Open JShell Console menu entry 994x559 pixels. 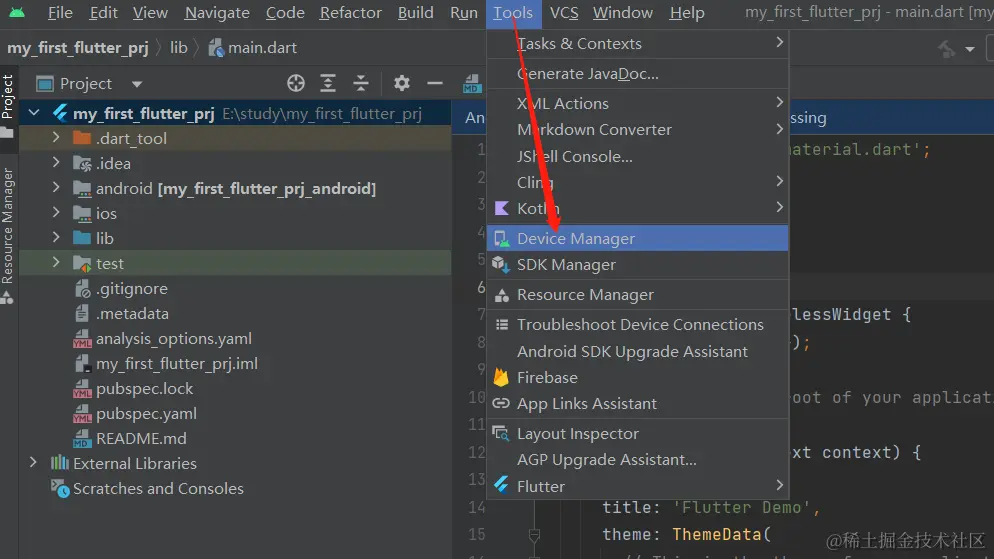[x=638, y=157]
